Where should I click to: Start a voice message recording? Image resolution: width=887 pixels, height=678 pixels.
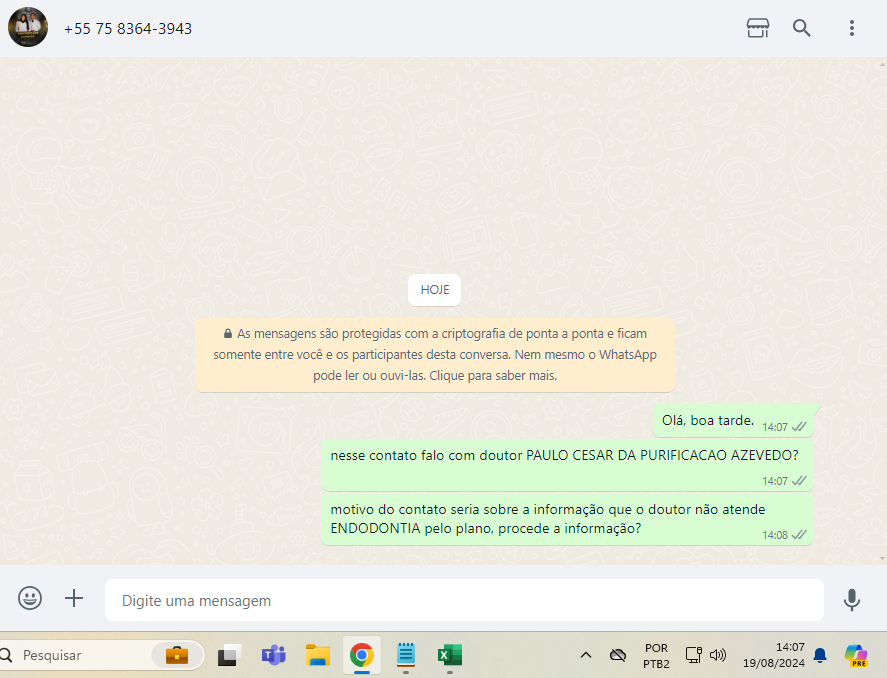(851, 599)
